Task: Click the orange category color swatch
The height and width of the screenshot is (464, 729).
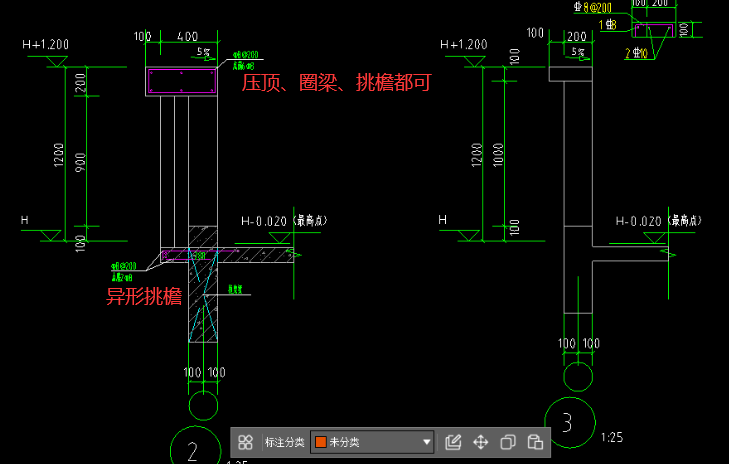Action: 321,442
